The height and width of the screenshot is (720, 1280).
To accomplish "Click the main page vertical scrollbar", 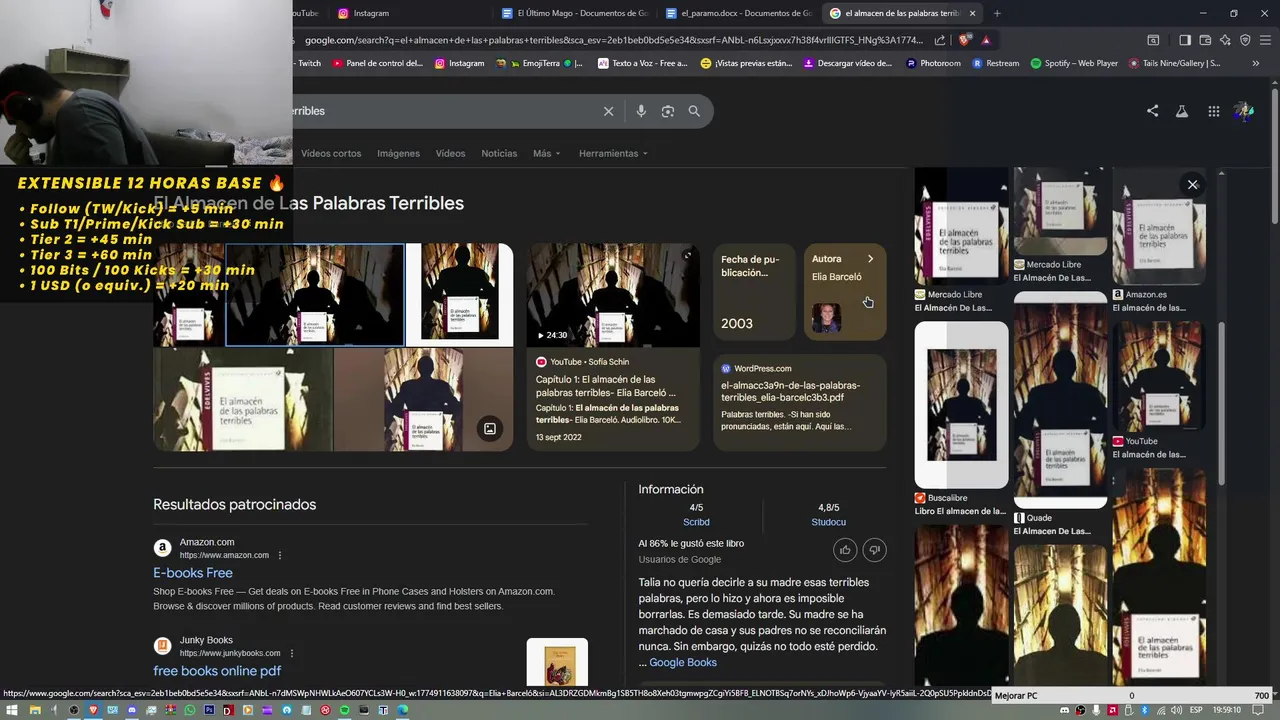I will tap(1273, 155).
